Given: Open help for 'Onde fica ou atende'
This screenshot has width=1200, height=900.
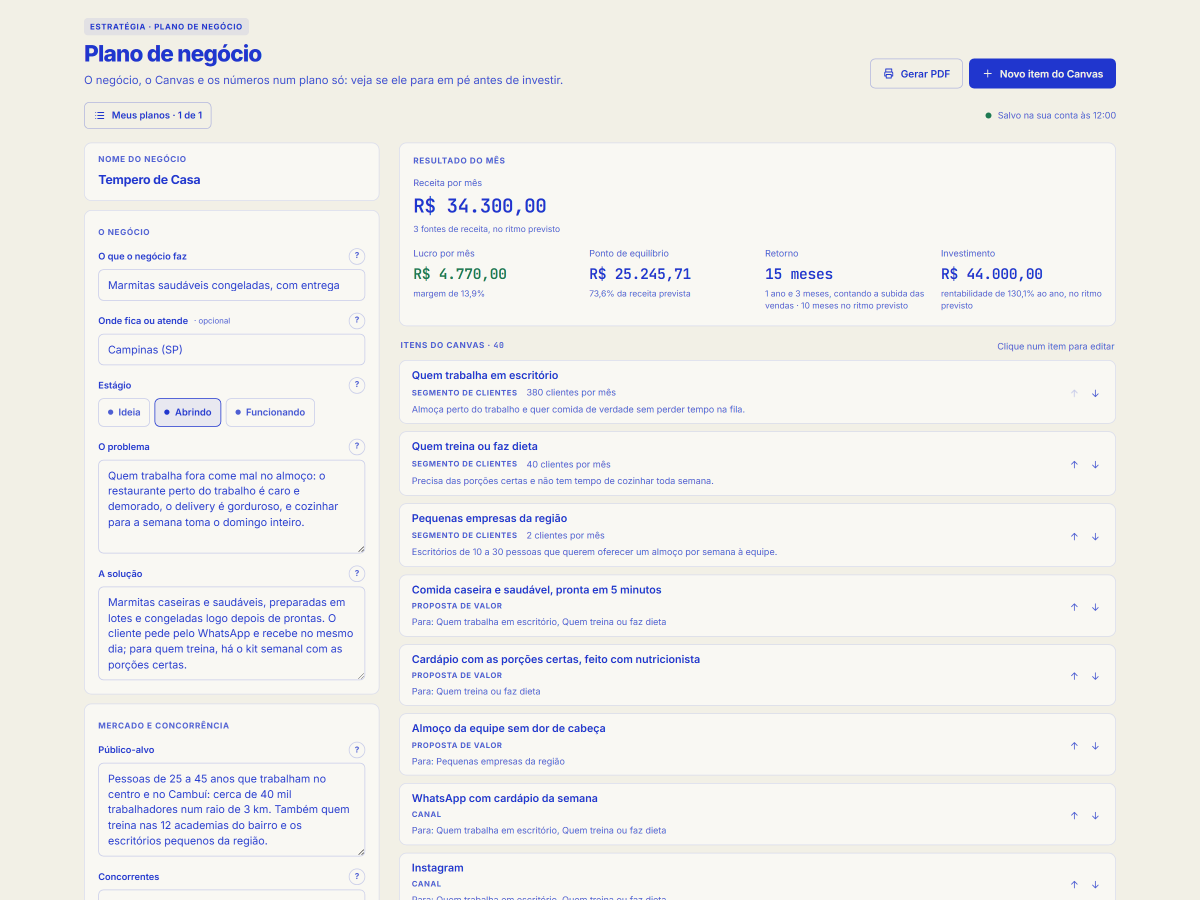Looking at the screenshot, I should tap(357, 321).
